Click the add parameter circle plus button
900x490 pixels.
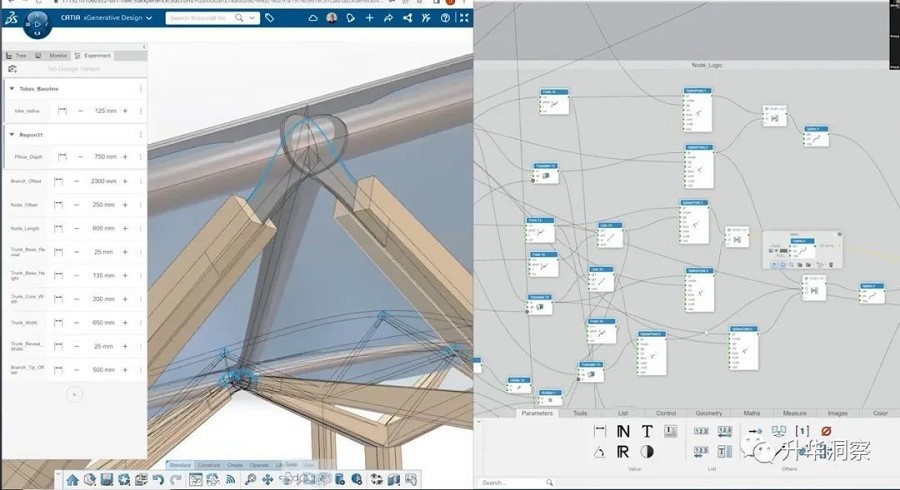point(74,395)
